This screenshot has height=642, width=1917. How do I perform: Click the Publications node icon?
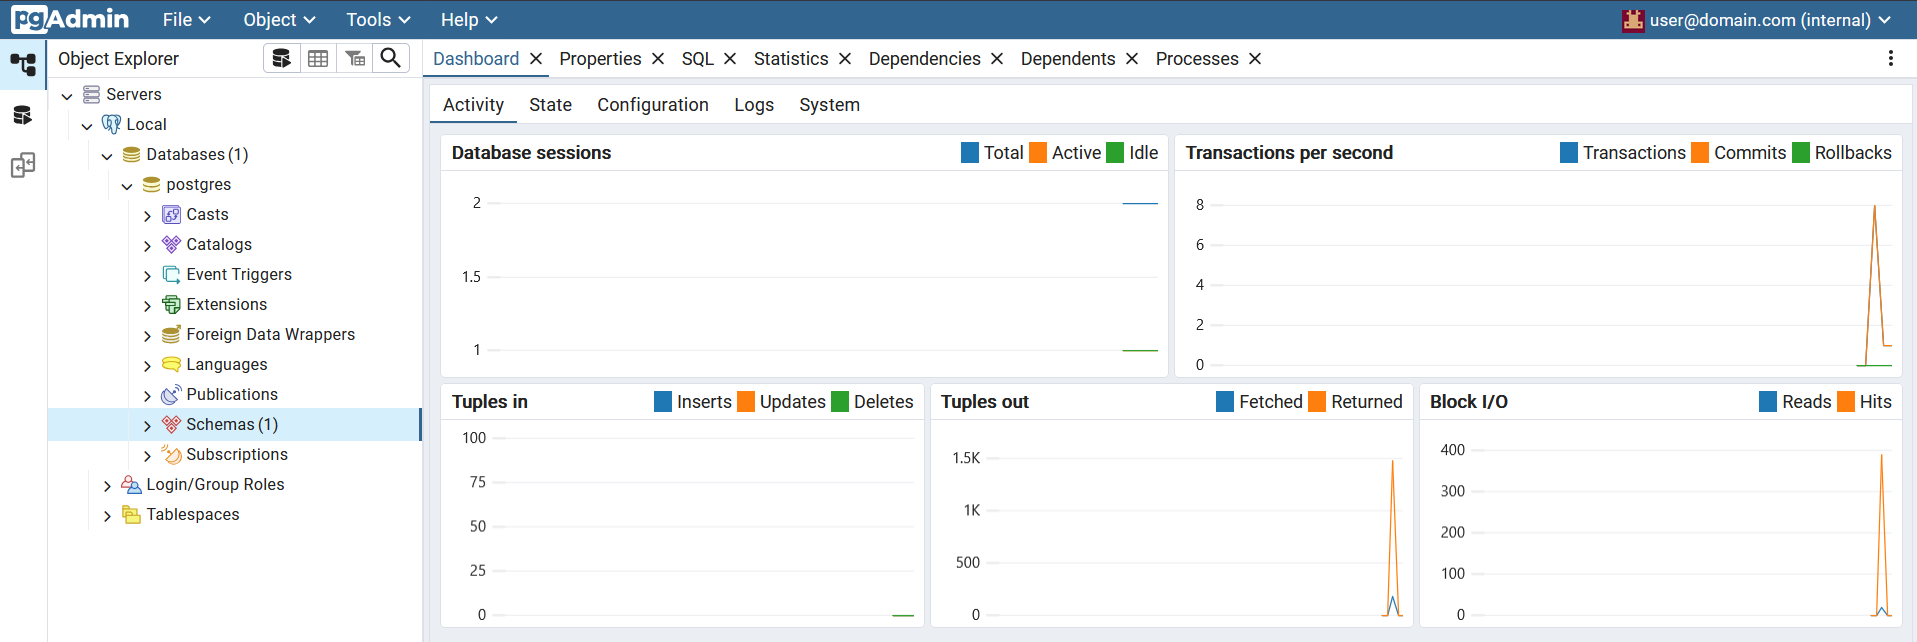[171, 394]
